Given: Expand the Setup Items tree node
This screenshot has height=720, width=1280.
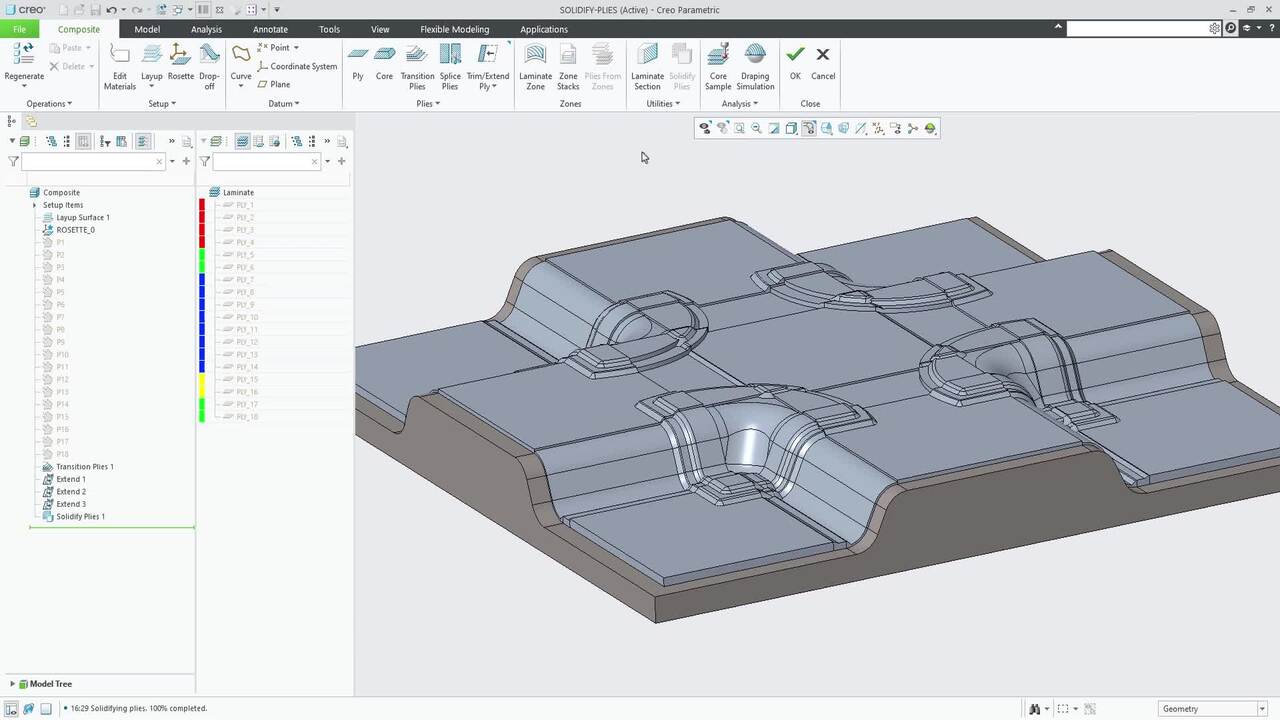Looking at the screenshot, I should pyautogui.click(x=35, y=205).
